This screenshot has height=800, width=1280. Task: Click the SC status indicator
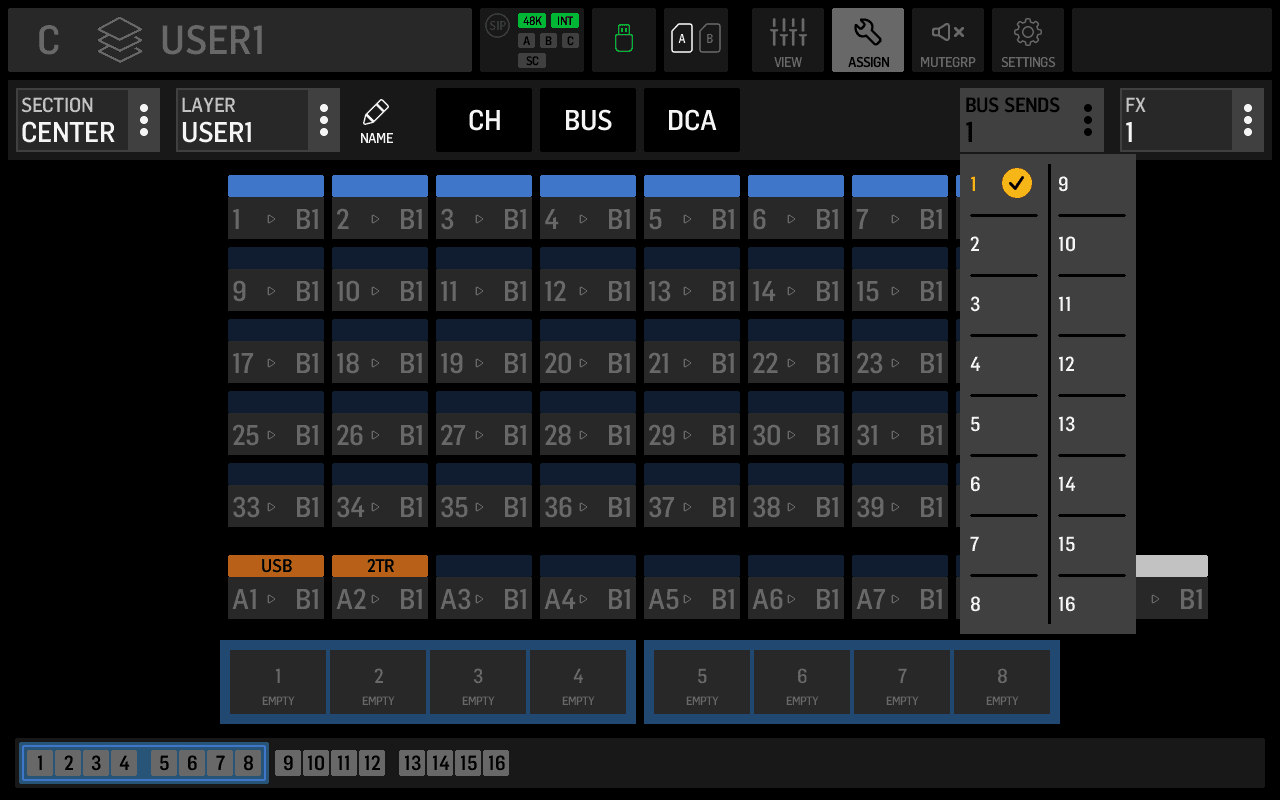pos(532,61)
